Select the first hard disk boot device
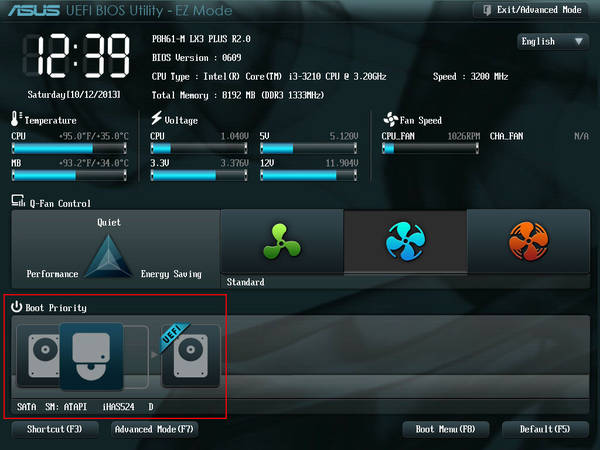Viewport: 600px width, 450px height. pyautogui.click(x=39, y=355)
